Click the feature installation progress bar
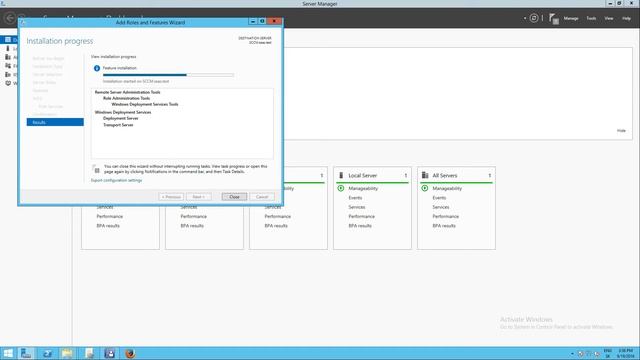This screenshot has height=360, width=640. pos(168,75)
